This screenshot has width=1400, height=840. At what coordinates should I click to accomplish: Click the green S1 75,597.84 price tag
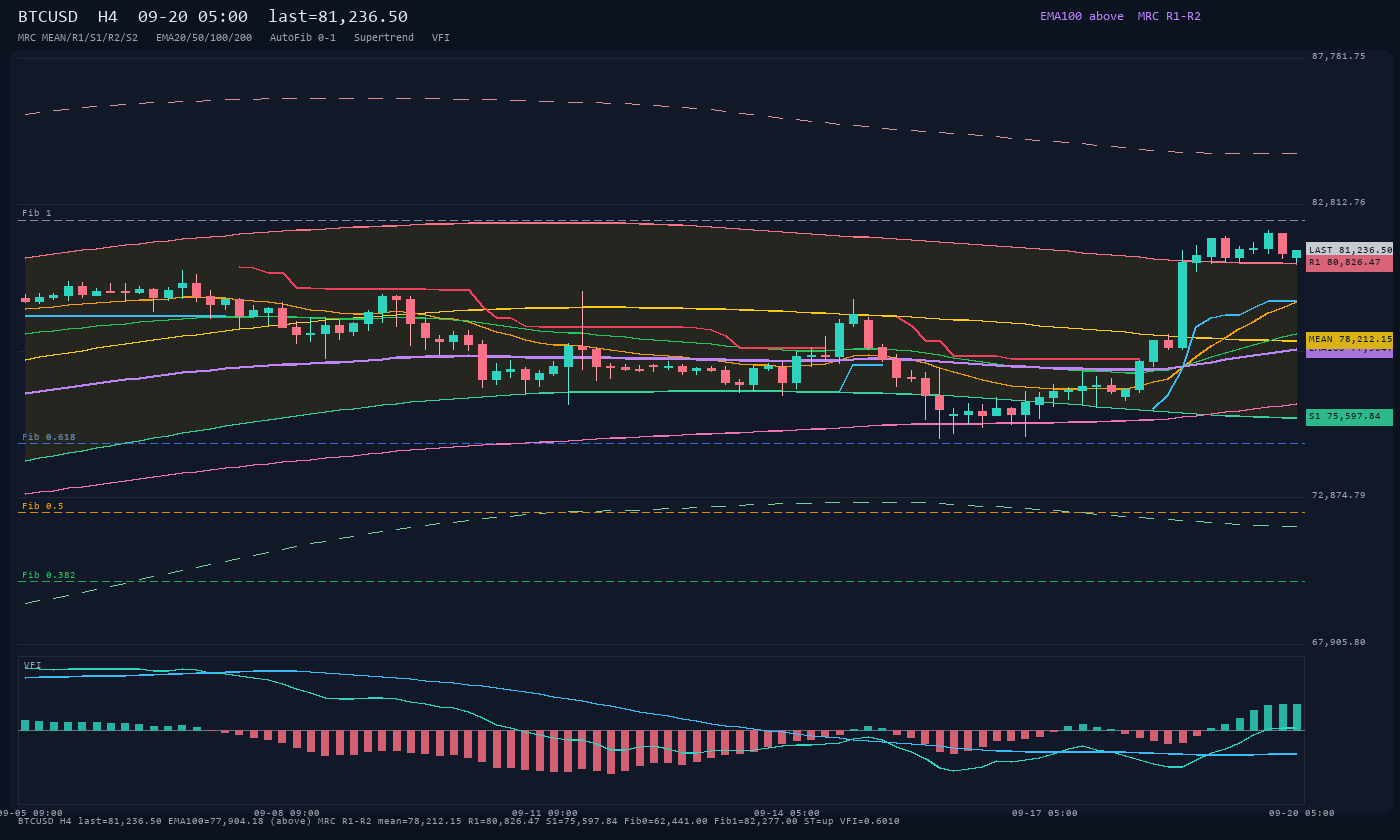point(1349,416)
